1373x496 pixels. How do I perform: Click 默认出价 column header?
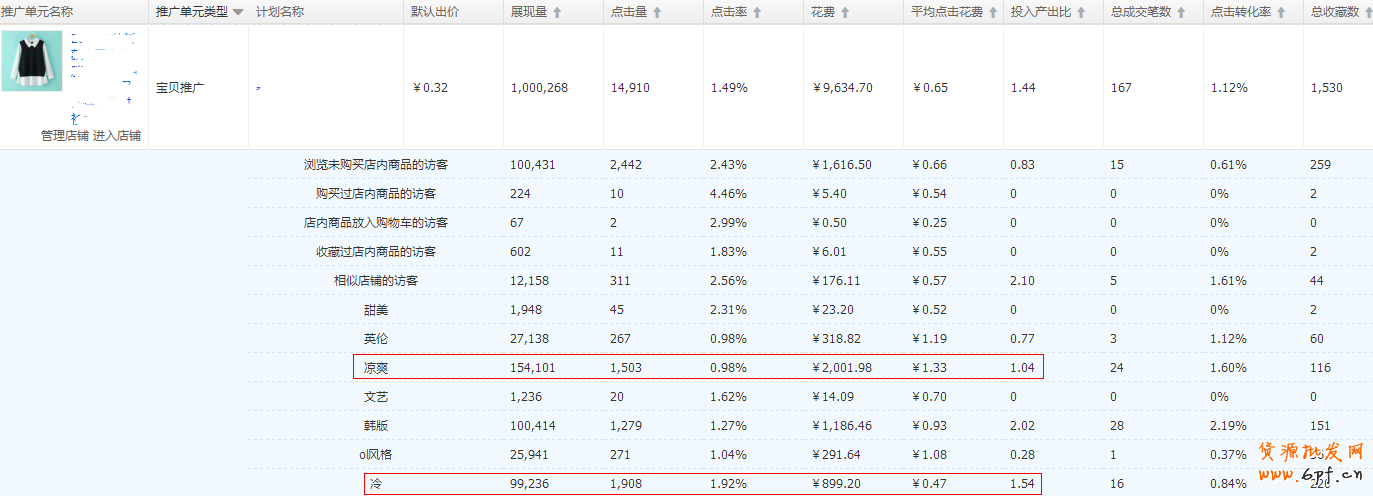[x=435, y=12]
